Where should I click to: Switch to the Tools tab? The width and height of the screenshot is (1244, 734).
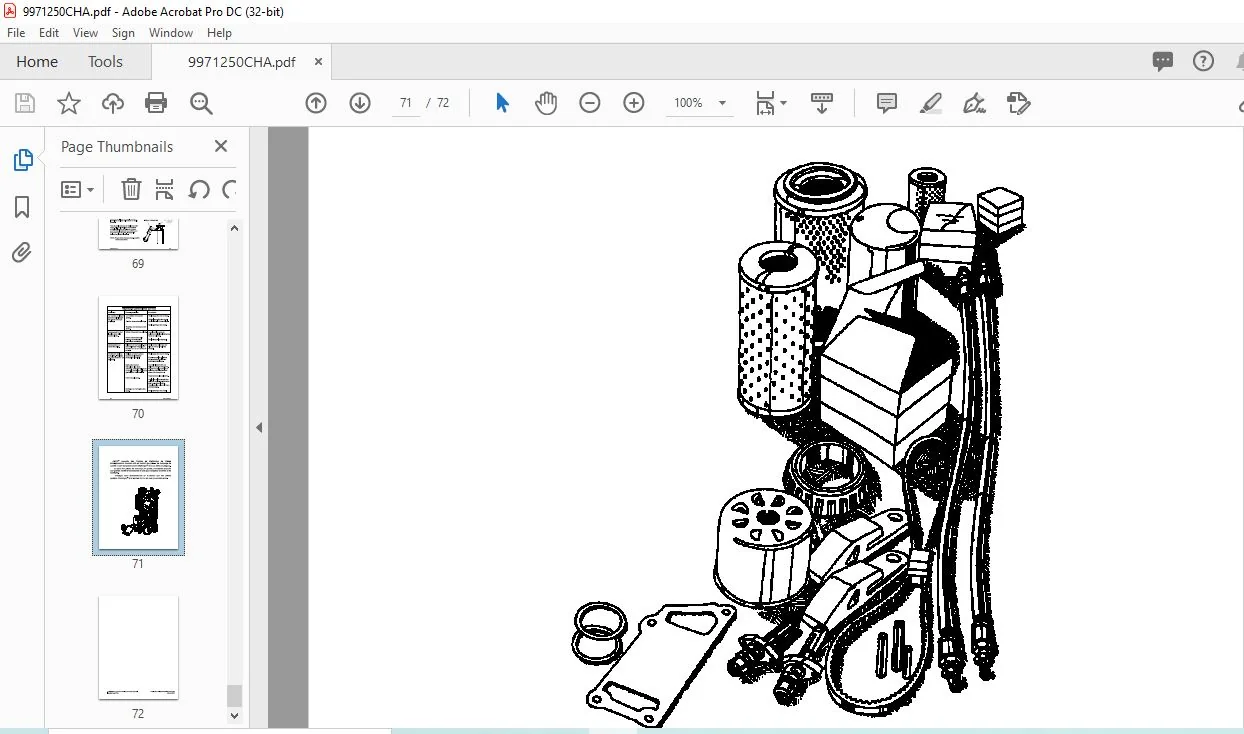pos(105,62)
